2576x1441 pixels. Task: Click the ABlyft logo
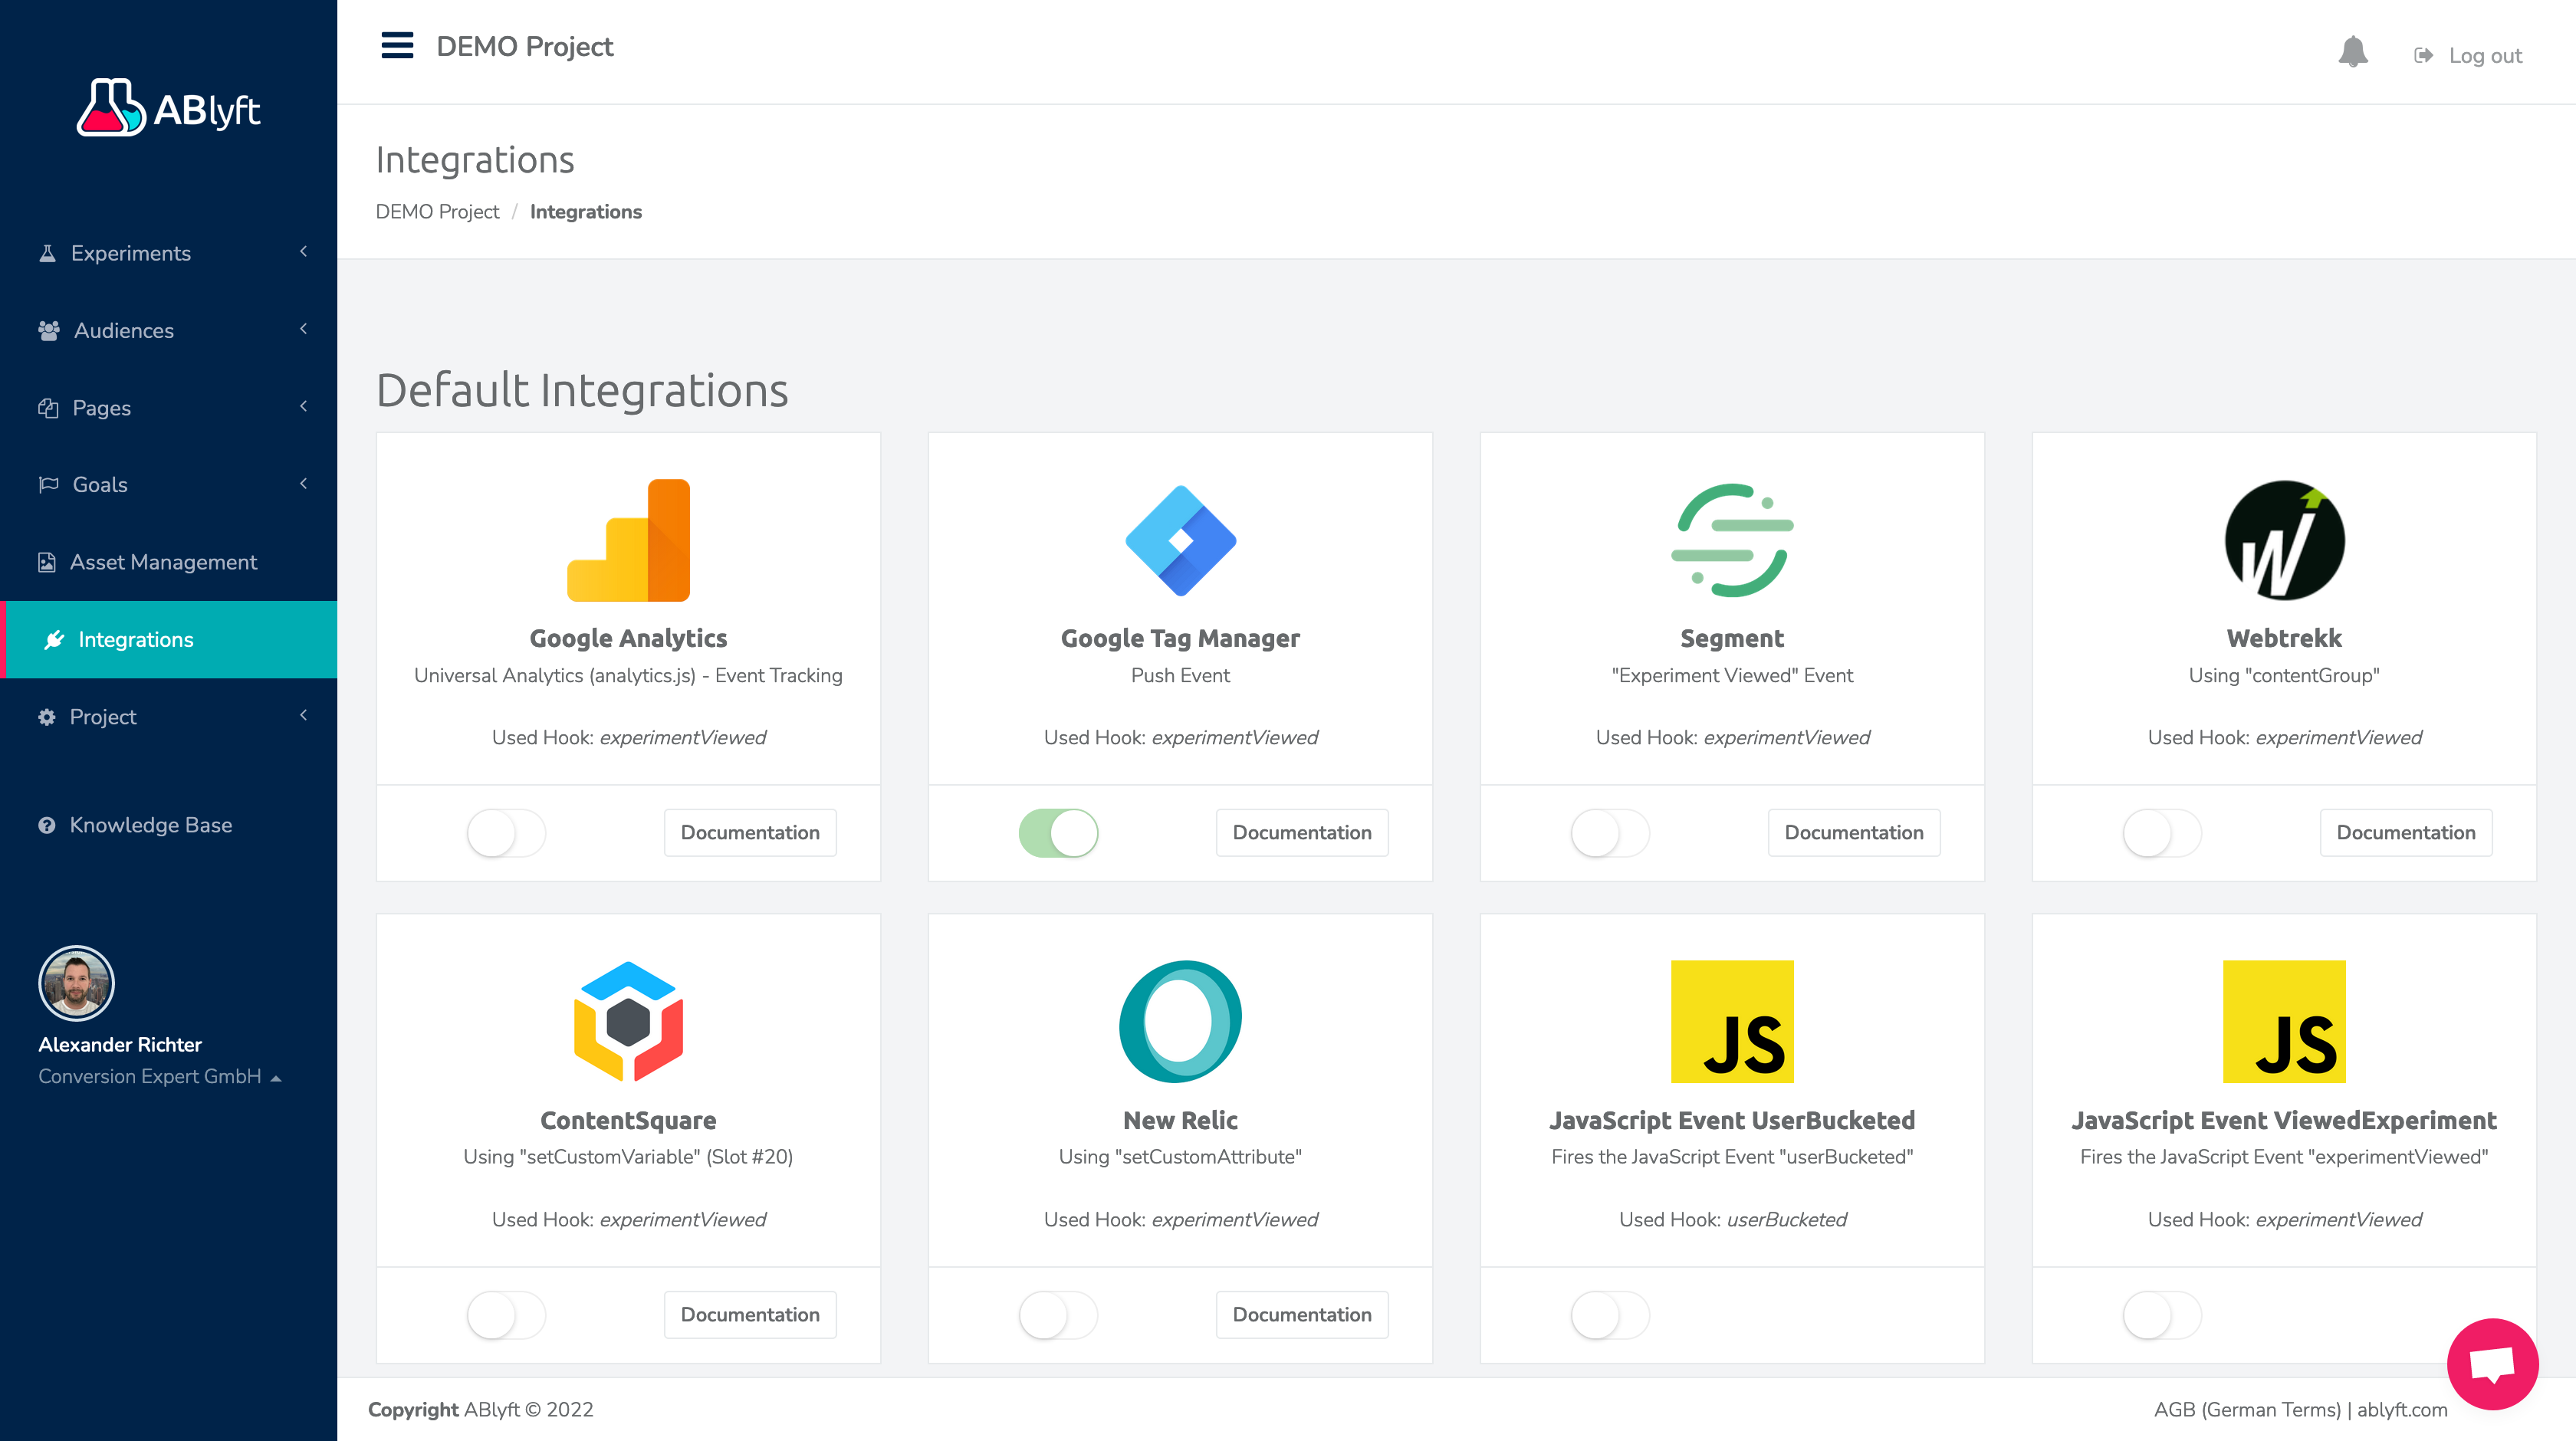(168, 108)
